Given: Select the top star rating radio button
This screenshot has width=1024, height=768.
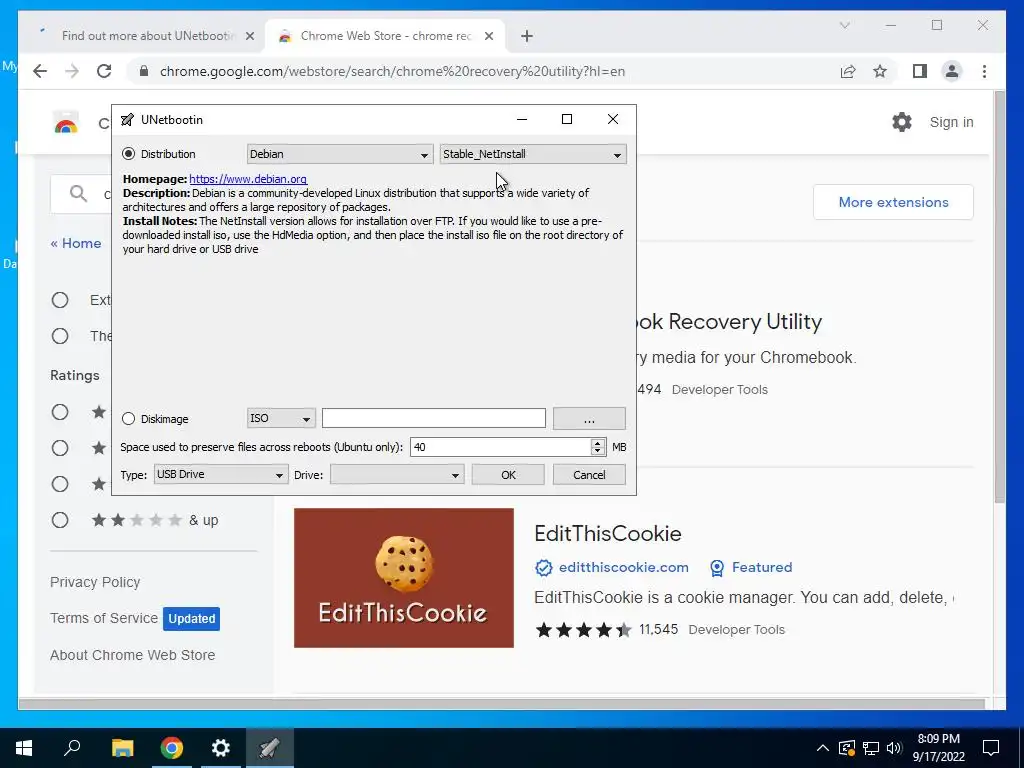Looking at the screenshot, I should coord(60,412).
